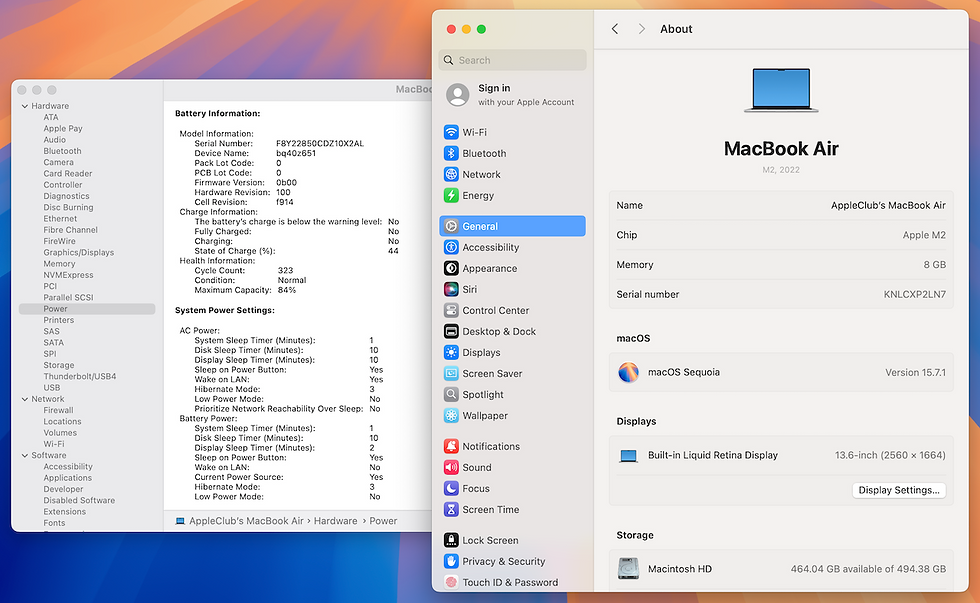This screenshot has height=603, width=980.
Task: Select Applications under Software in System Information
Action: tap(68, 478)
